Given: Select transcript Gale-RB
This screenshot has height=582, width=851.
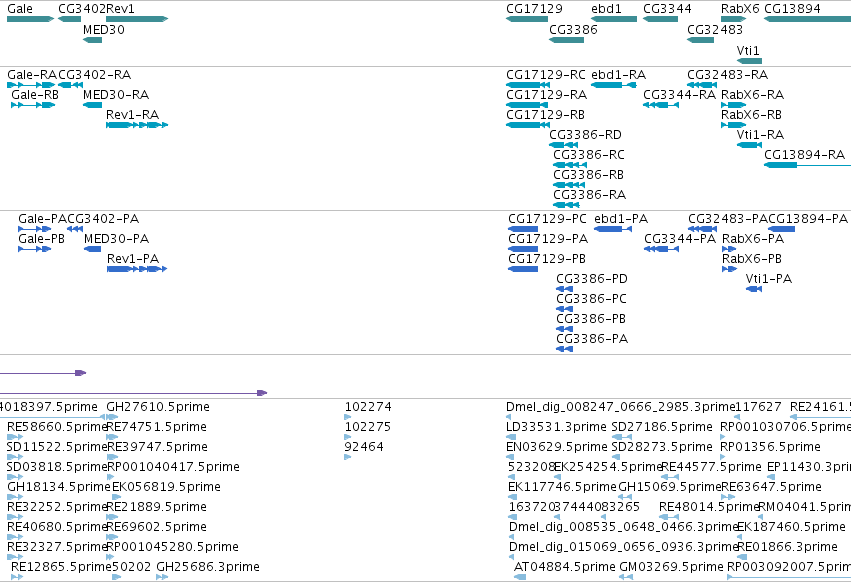Looking at the screenshot, I should point(33,105).
